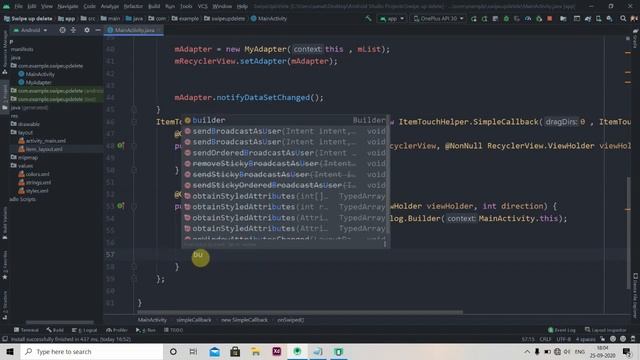640x360 pixels.
Task: Choose first sendBroadcastAsUser autocomplete suggestion
Action: tap(285, 131)
